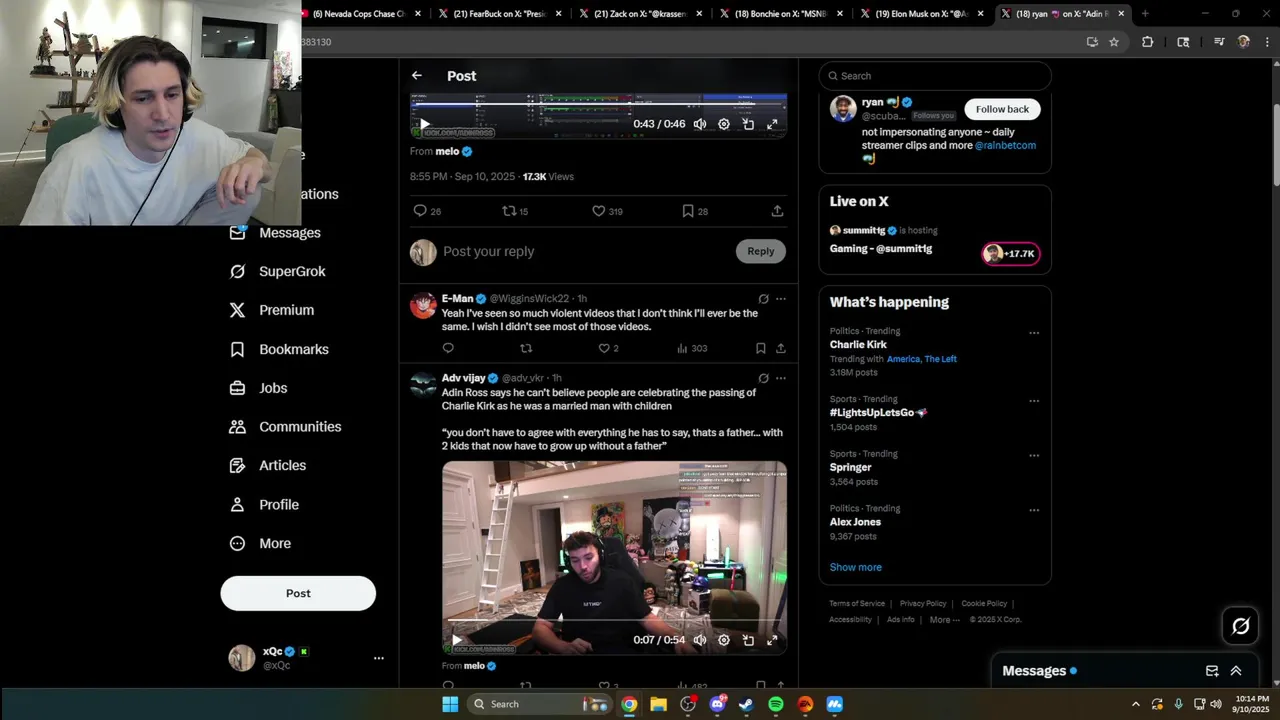The width and height of the screenshot is (1280, 720).
Task: Open Grok floating button
Action: 1241,626
